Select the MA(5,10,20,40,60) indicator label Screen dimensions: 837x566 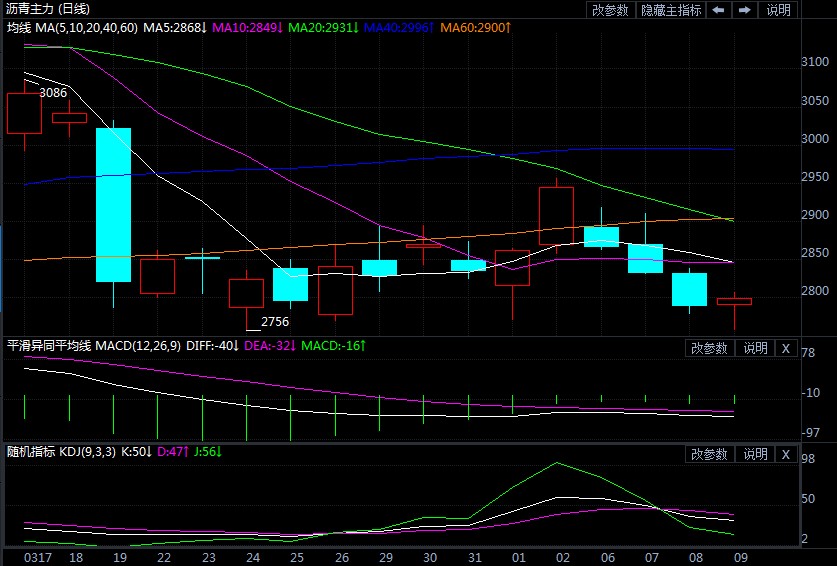pos(87,27)
